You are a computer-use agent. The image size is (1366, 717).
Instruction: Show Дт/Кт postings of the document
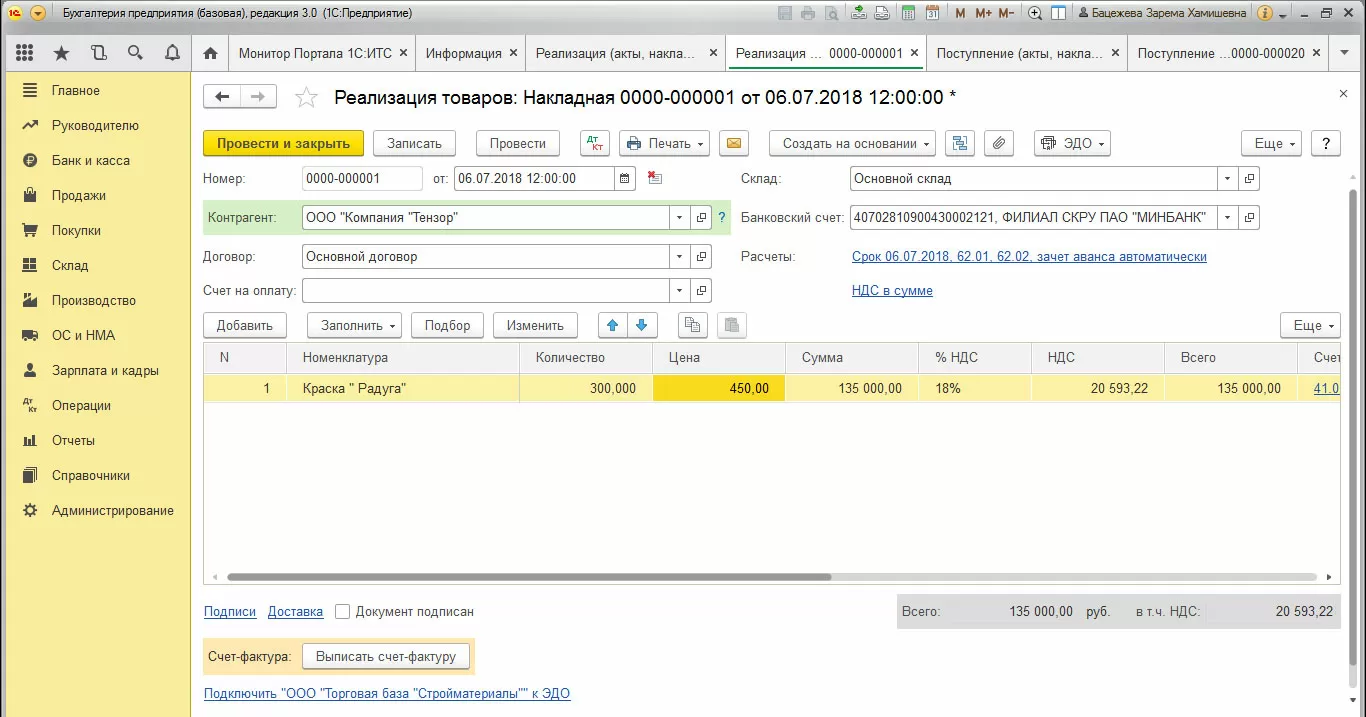(x=594, y=143)
